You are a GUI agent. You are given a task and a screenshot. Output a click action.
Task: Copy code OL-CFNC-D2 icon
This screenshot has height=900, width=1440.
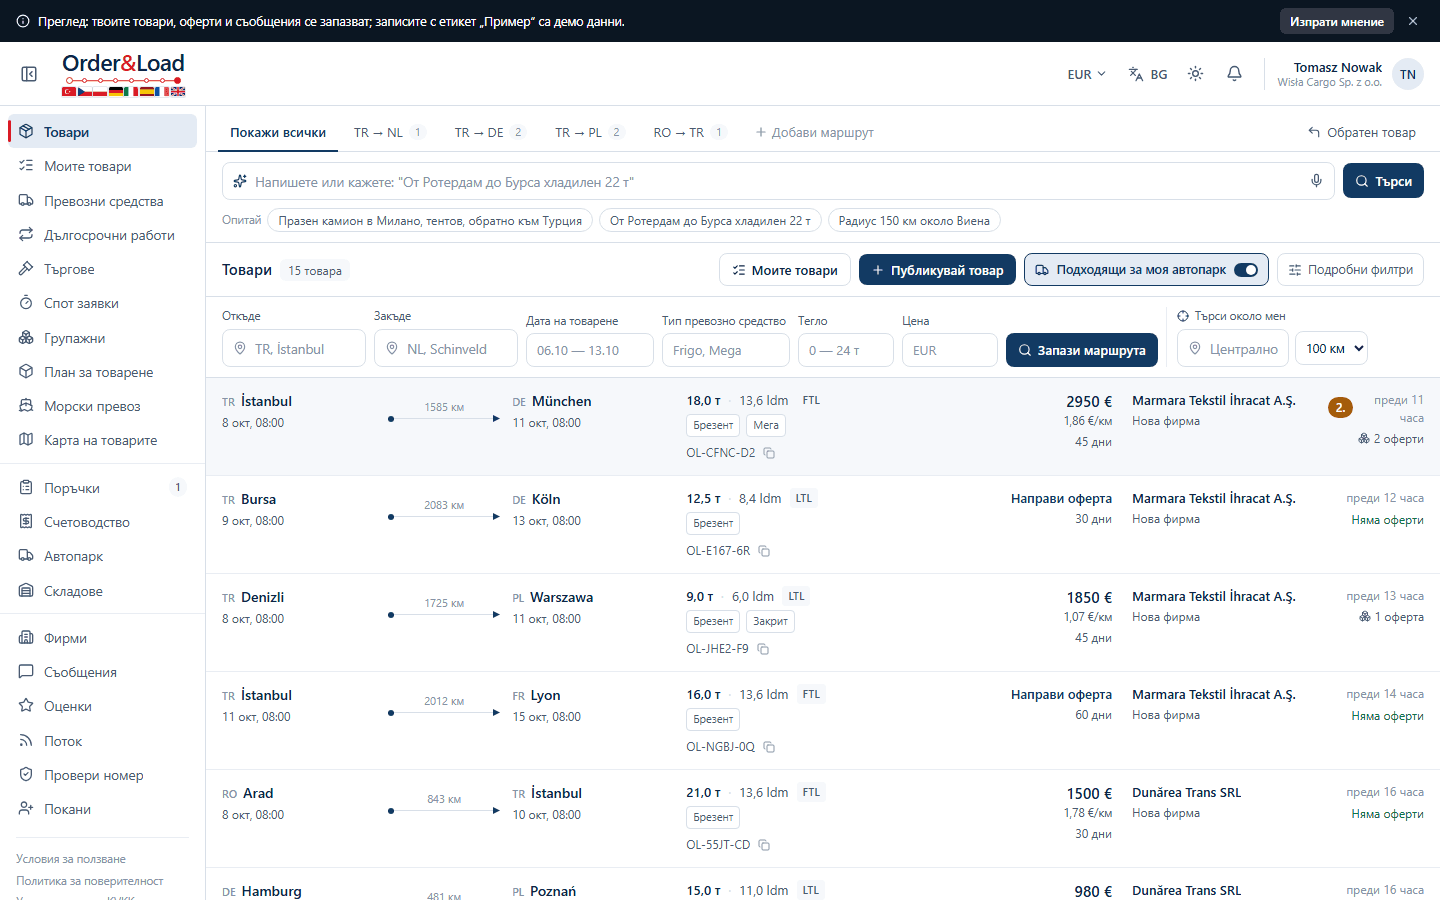(x=769, y=453)
